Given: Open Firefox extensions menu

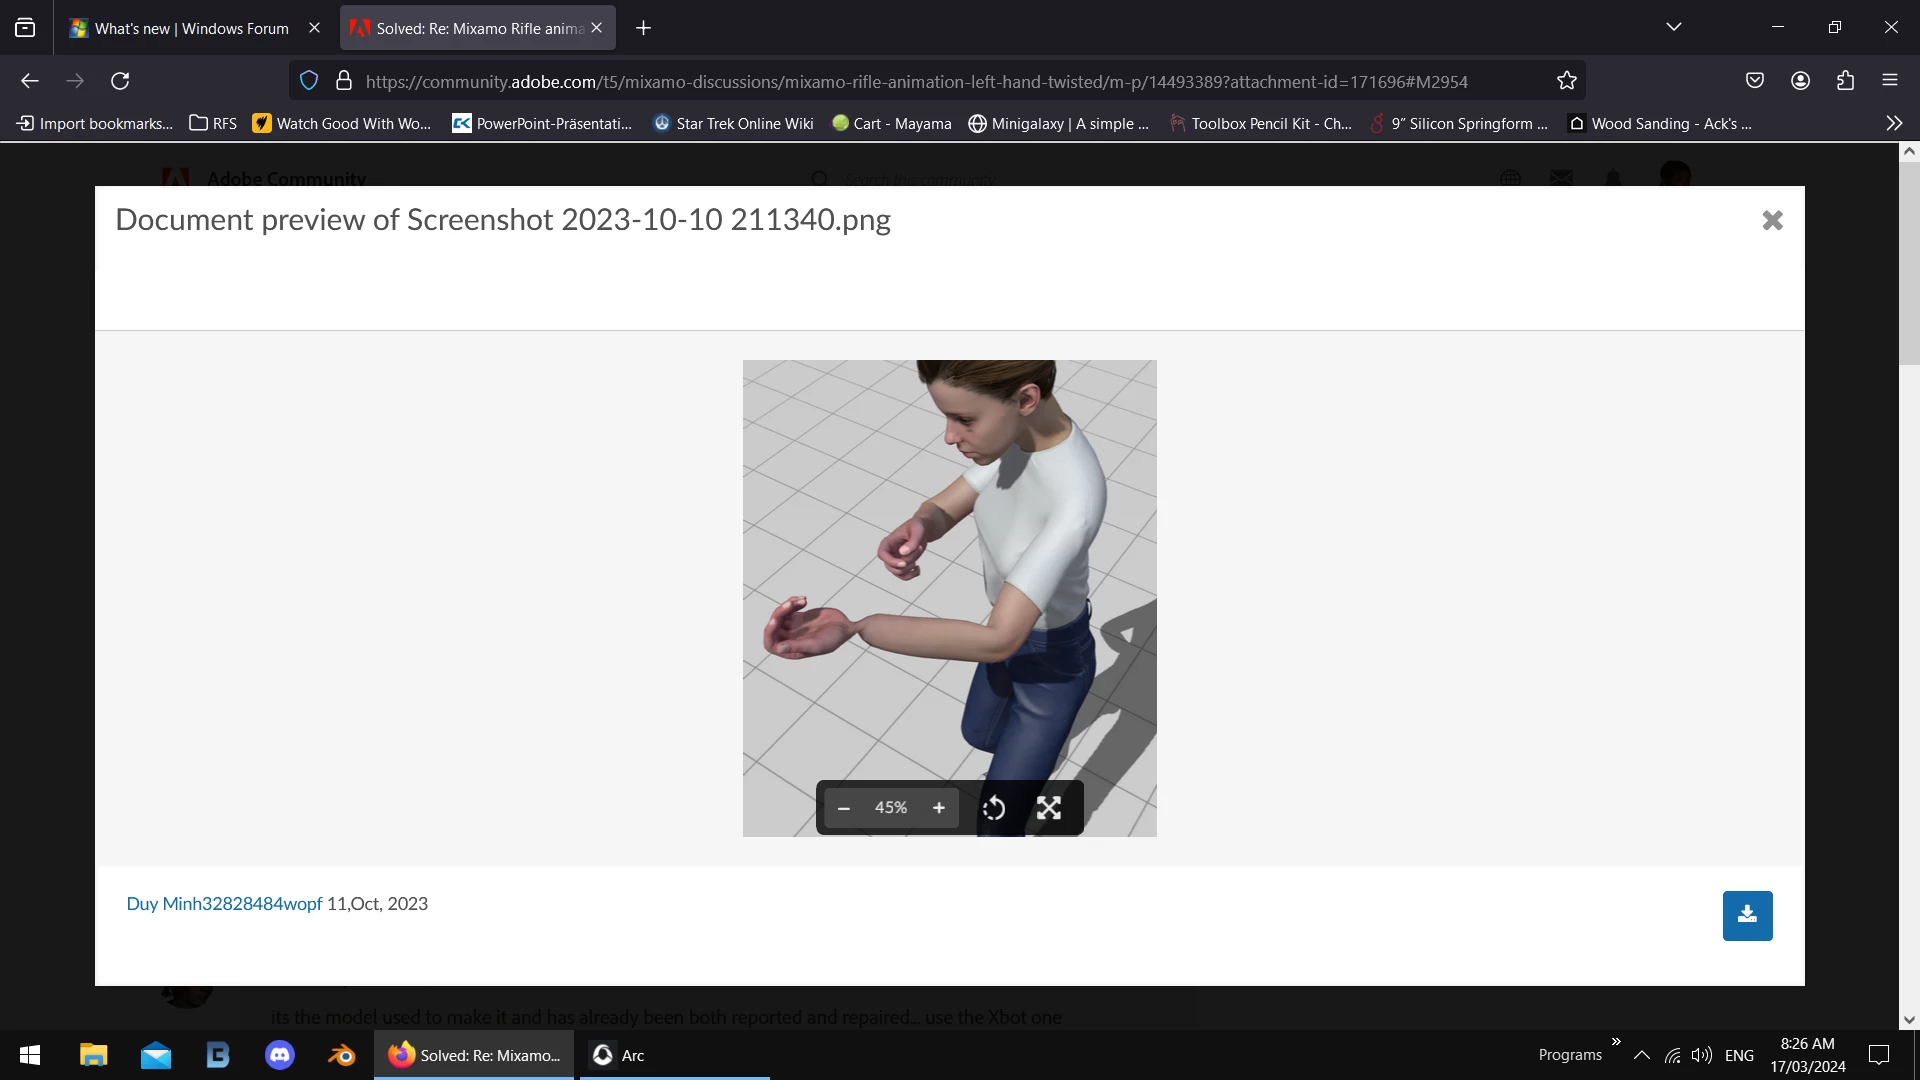Looking at the screenshot, I should click(1845, 81).
